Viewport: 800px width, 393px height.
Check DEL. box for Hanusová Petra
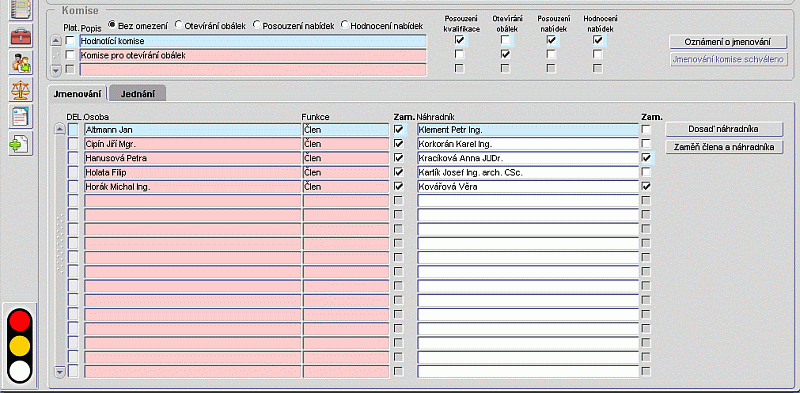click(73, 158)
